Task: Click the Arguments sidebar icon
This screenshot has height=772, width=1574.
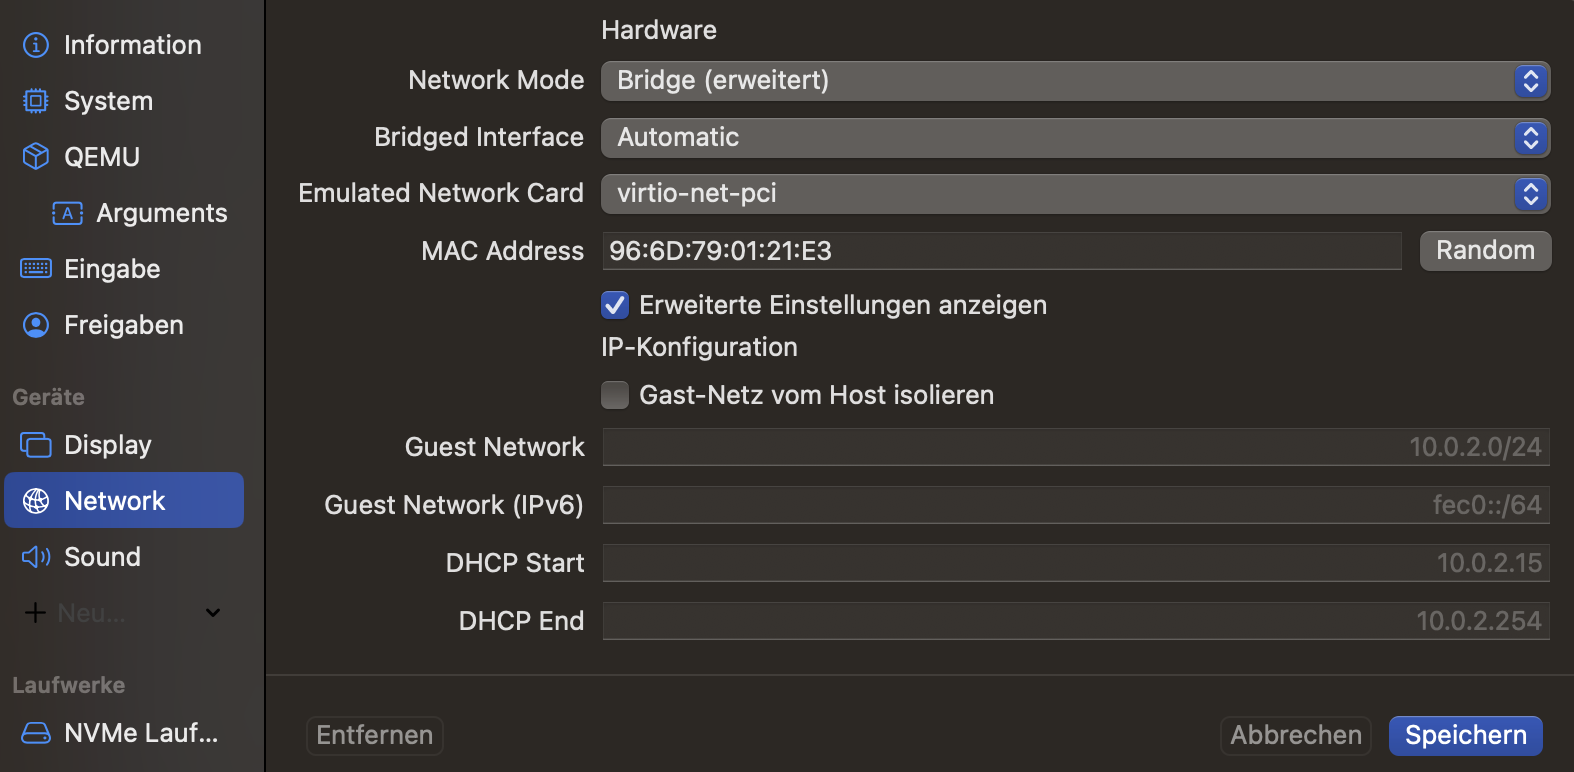Action: point(67,213)
